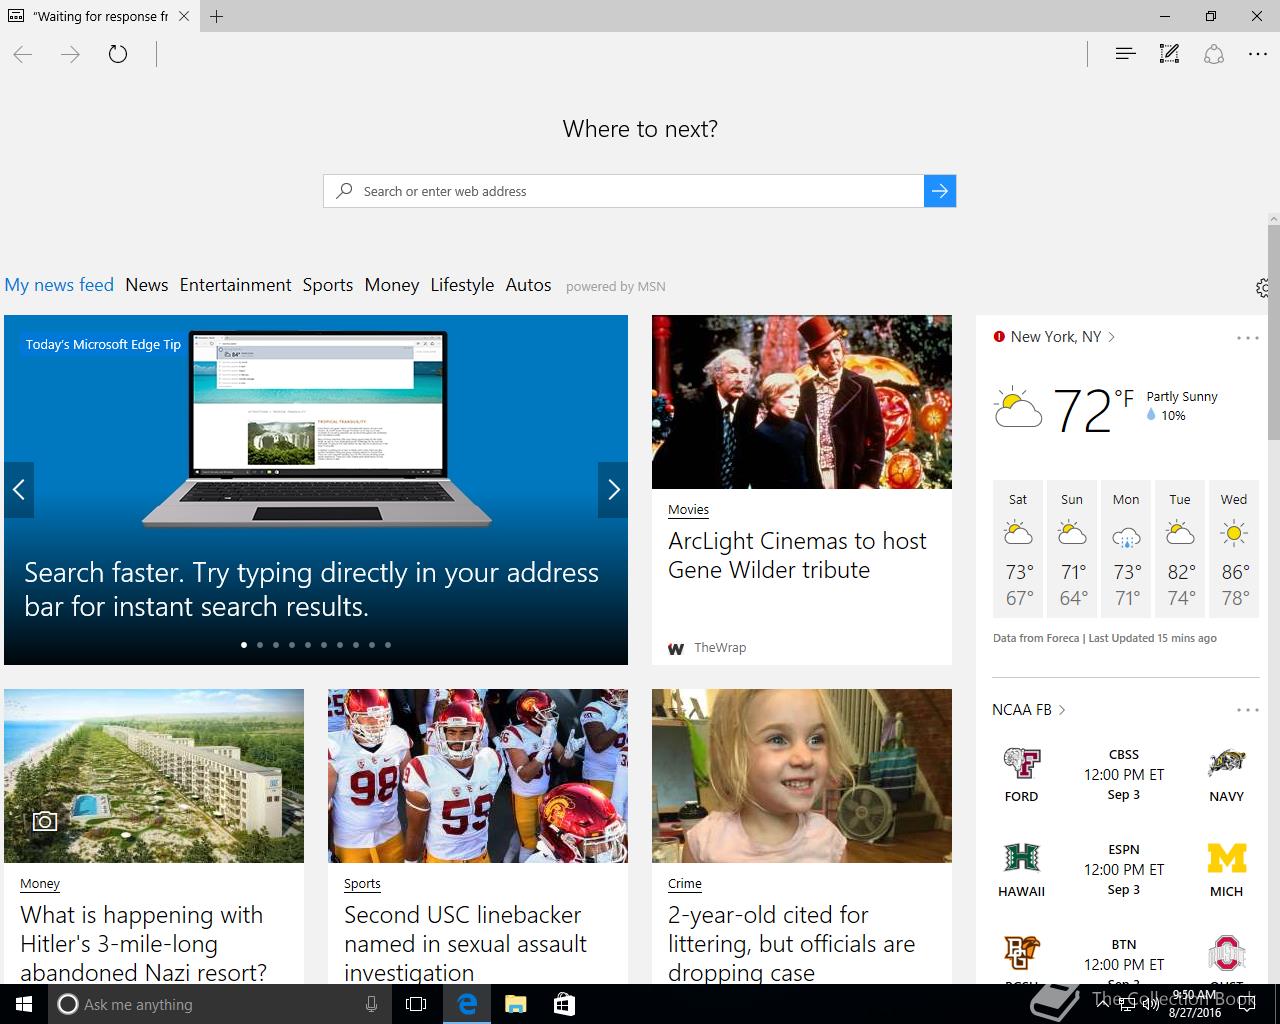
Task: Open the Hub reading list icon
Action: click(x=1125, y=54)
